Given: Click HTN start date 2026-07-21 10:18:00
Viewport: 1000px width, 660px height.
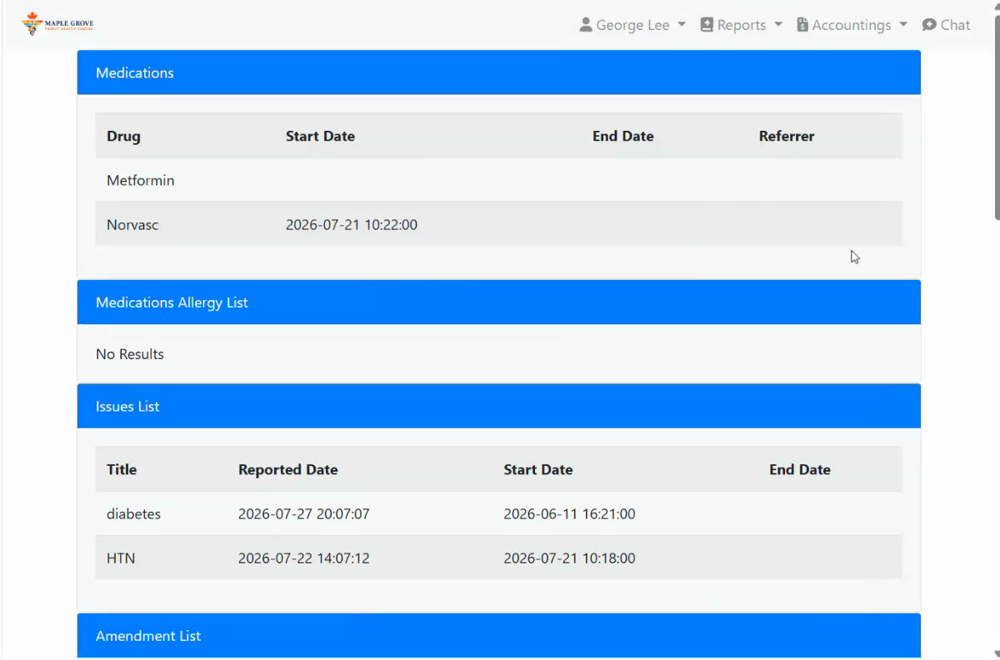Looking at the screenshot, I should 570,558.
